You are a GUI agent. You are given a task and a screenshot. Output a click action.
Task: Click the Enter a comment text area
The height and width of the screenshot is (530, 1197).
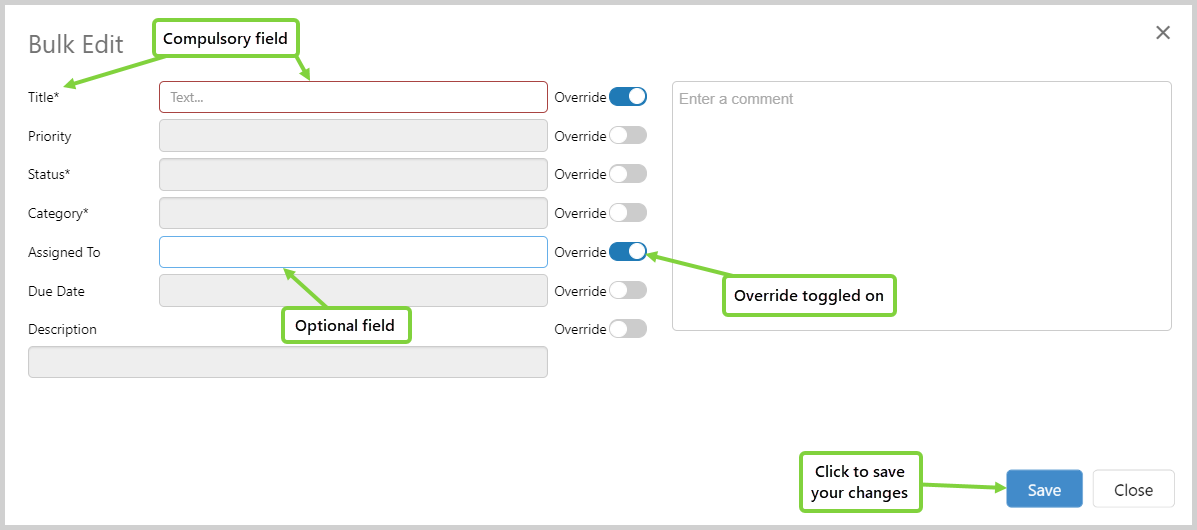[x=921, y=205]
